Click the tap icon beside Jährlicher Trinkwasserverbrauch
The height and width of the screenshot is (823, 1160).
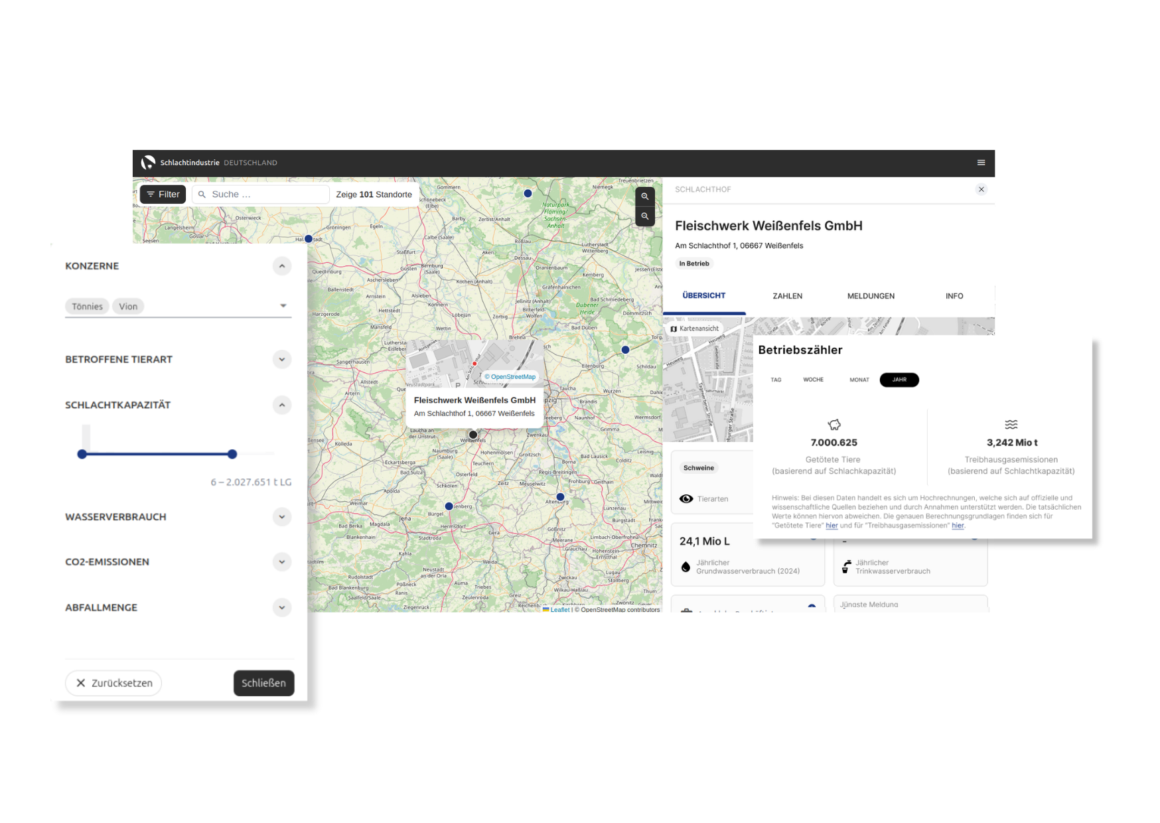pos(848,566)
